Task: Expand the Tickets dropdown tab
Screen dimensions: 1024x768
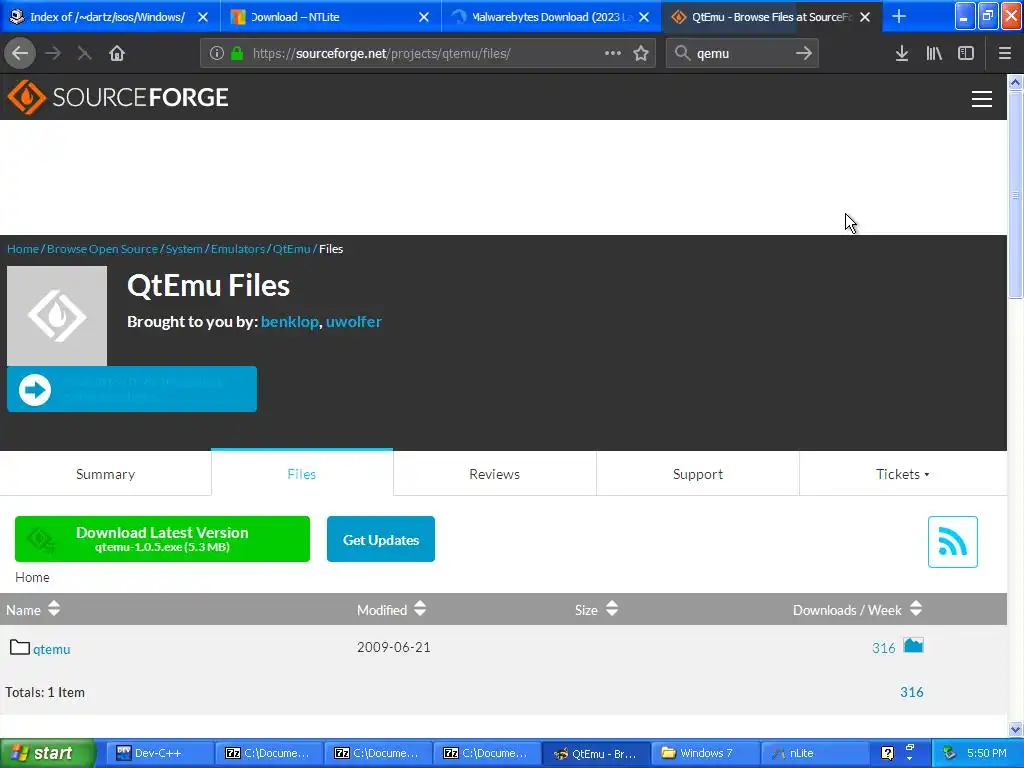Action: tap(903, 474)
